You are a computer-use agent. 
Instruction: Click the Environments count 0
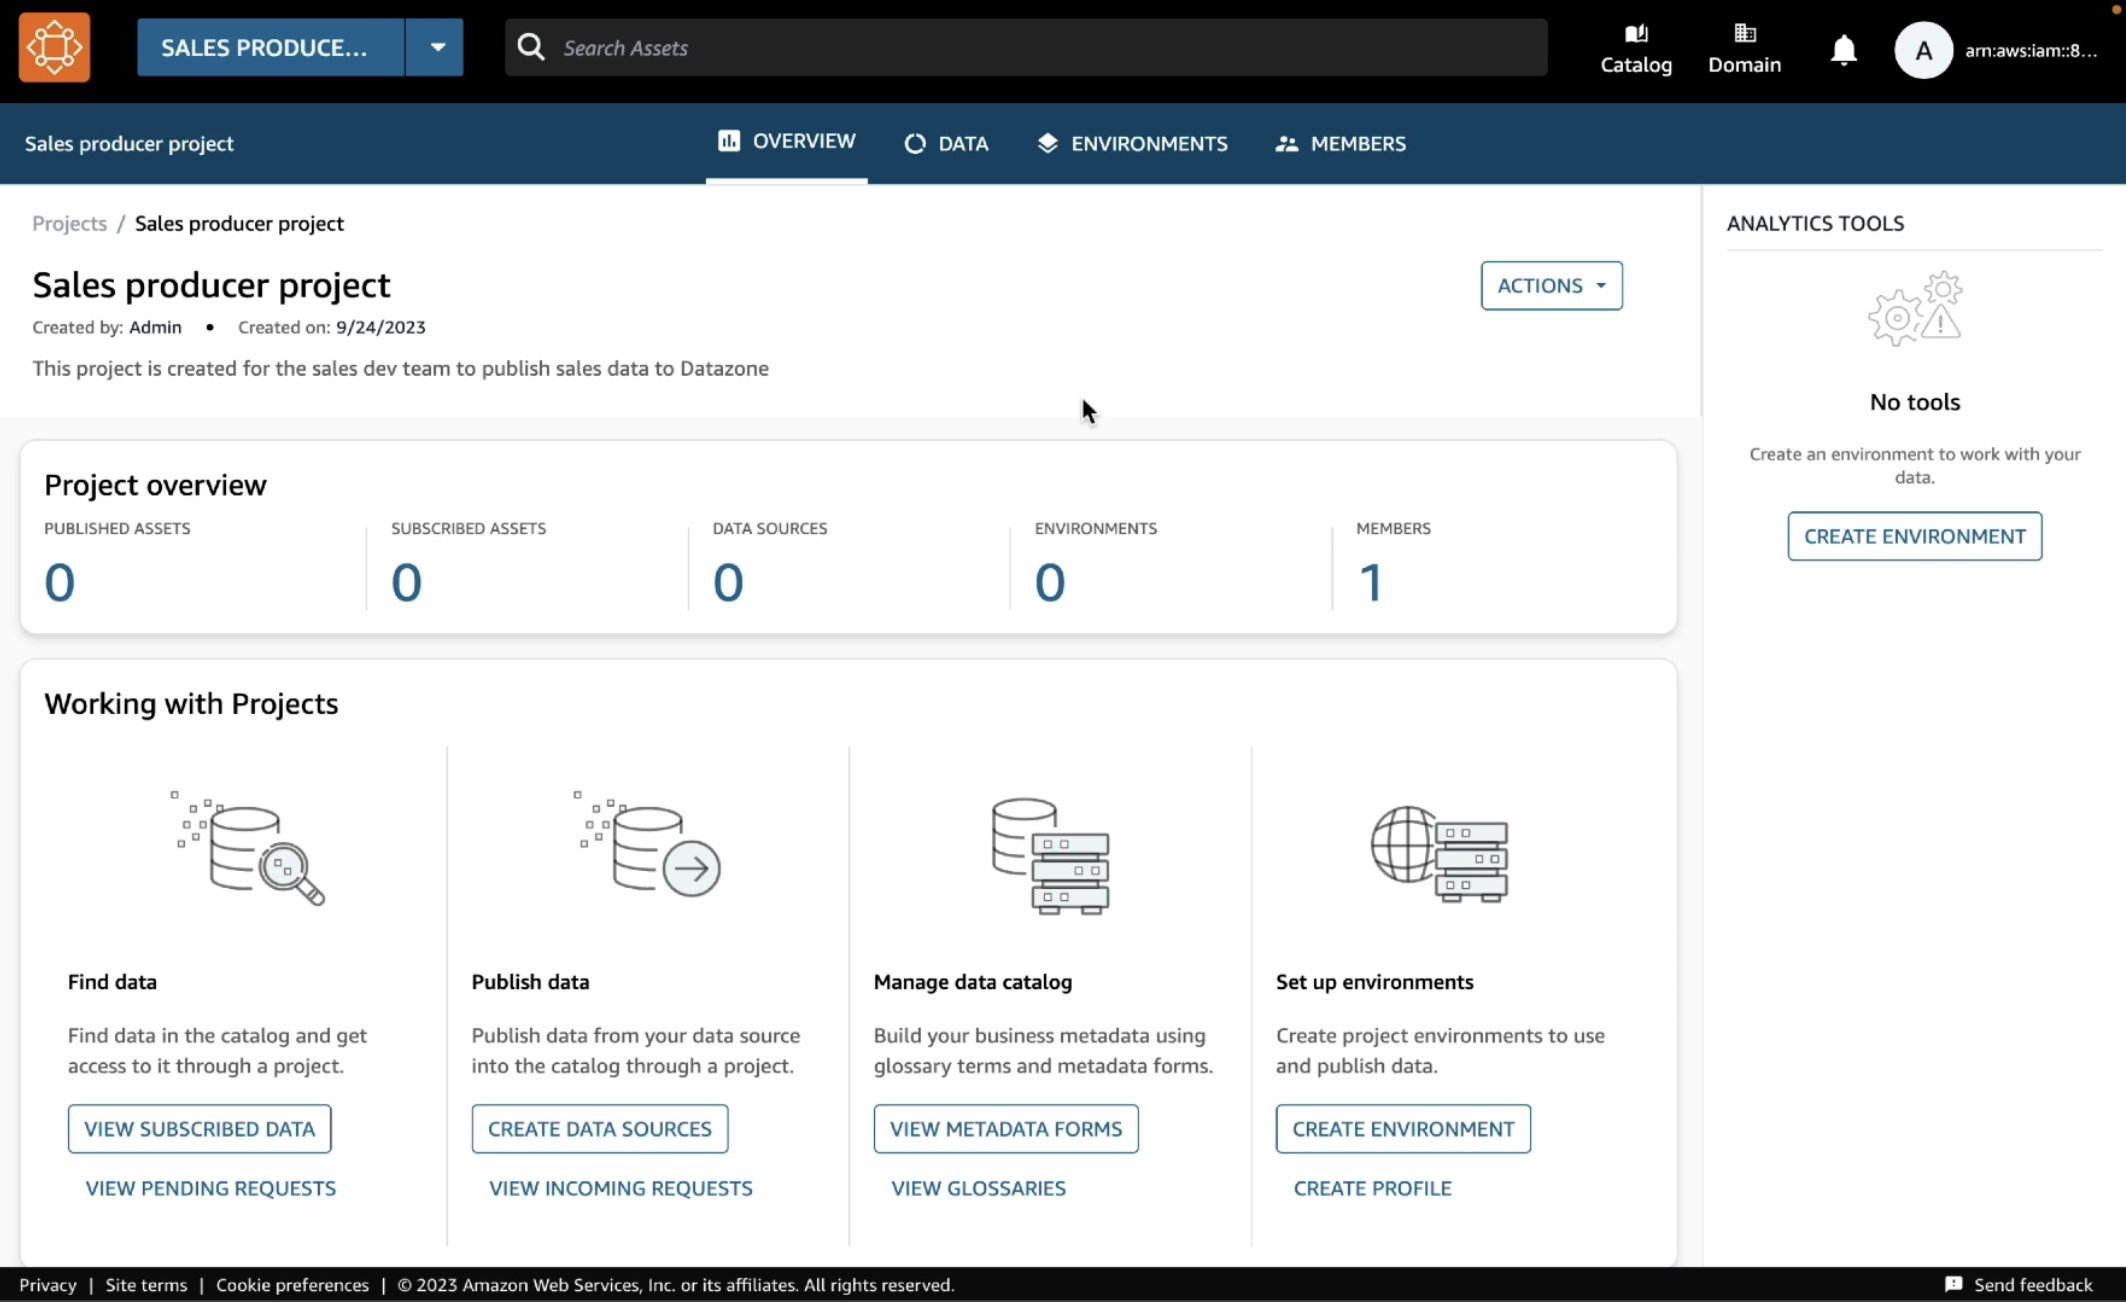pyautogui.click(x=1050, y=582)
